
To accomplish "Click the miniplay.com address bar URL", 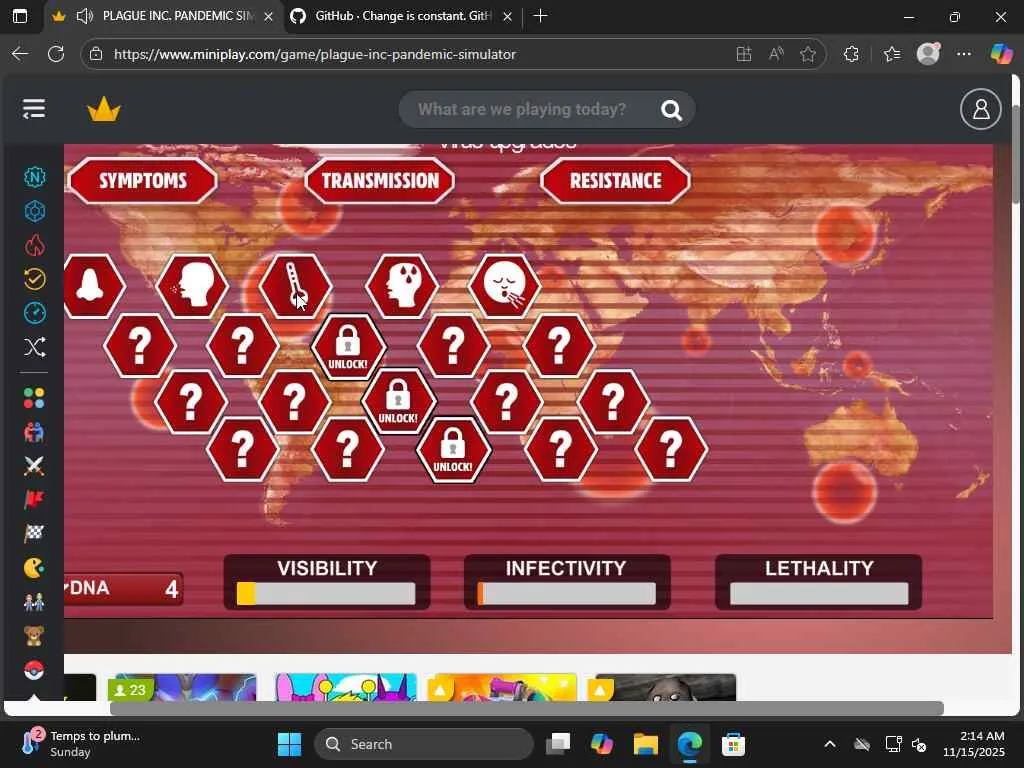I will (315, 54).
